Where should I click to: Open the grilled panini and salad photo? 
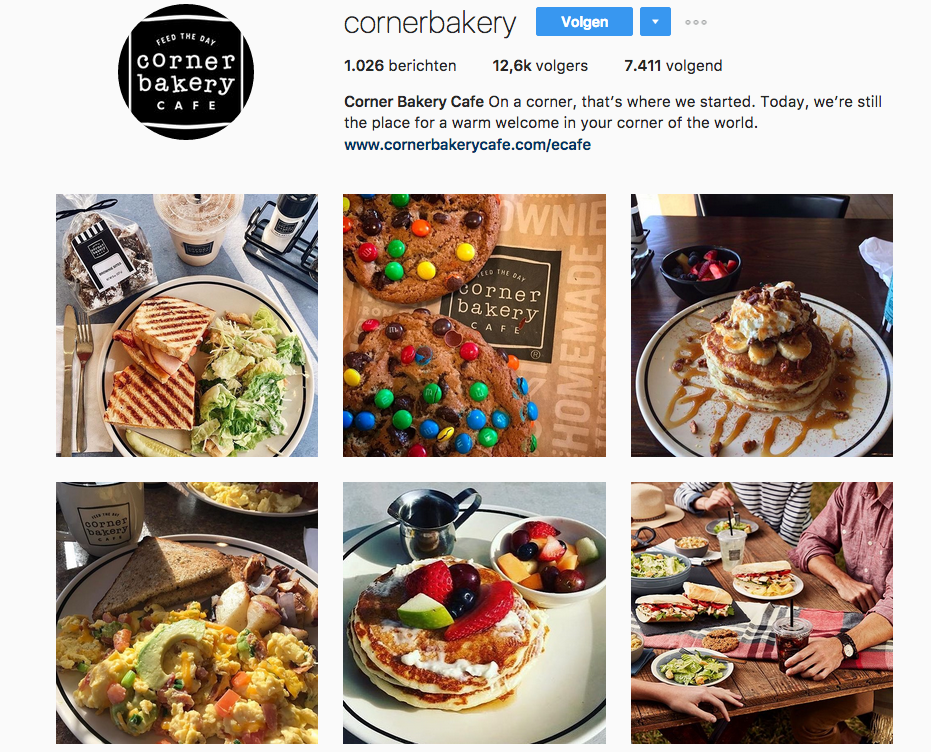[187, 325]
